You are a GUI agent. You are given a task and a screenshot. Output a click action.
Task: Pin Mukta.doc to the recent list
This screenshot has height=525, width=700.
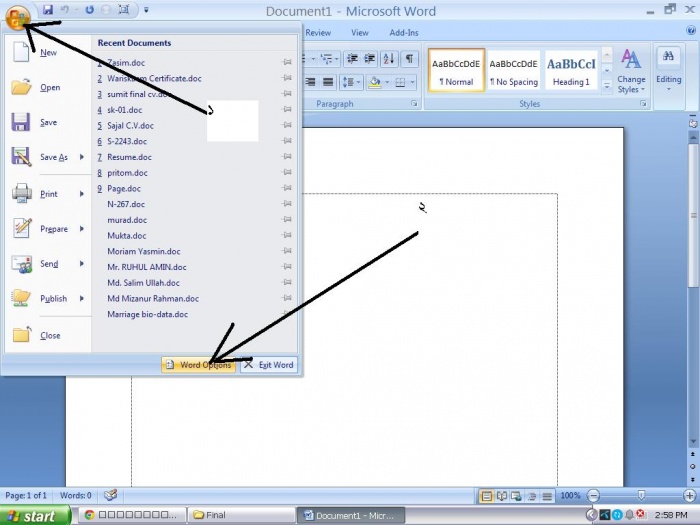click(x=287, y=235)
